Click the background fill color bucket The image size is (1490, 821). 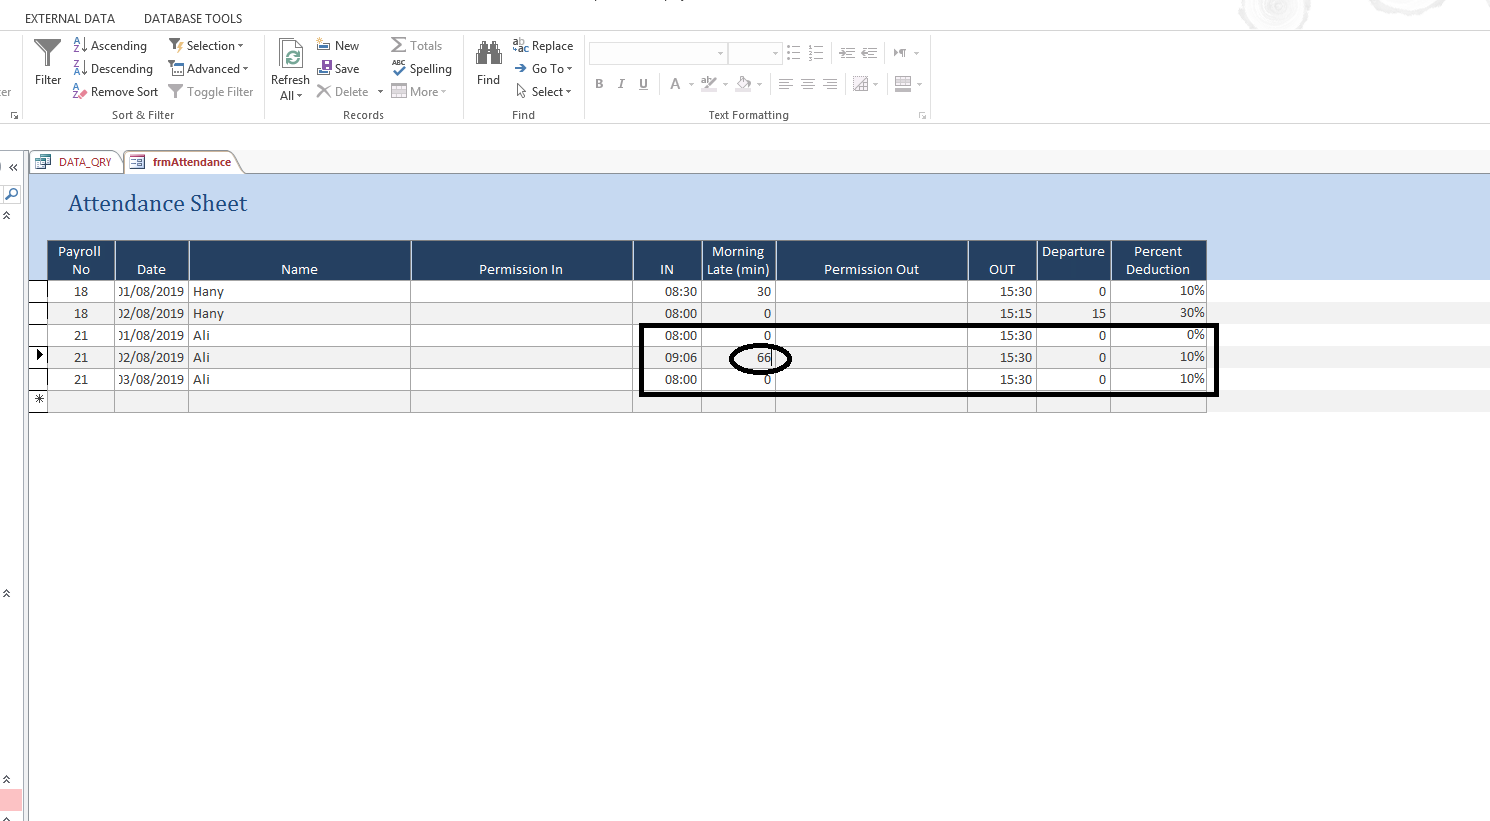click(743, 84)
